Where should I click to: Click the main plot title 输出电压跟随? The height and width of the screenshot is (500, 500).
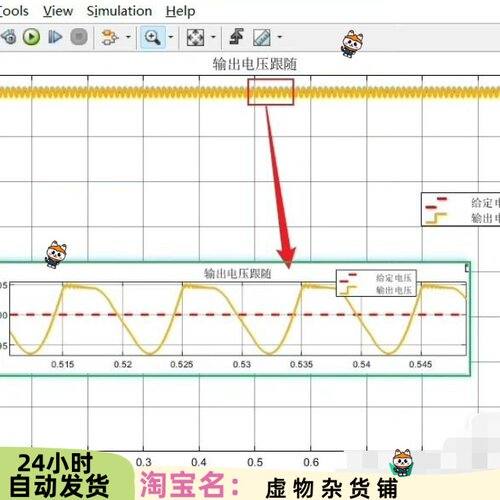point(255,64)
